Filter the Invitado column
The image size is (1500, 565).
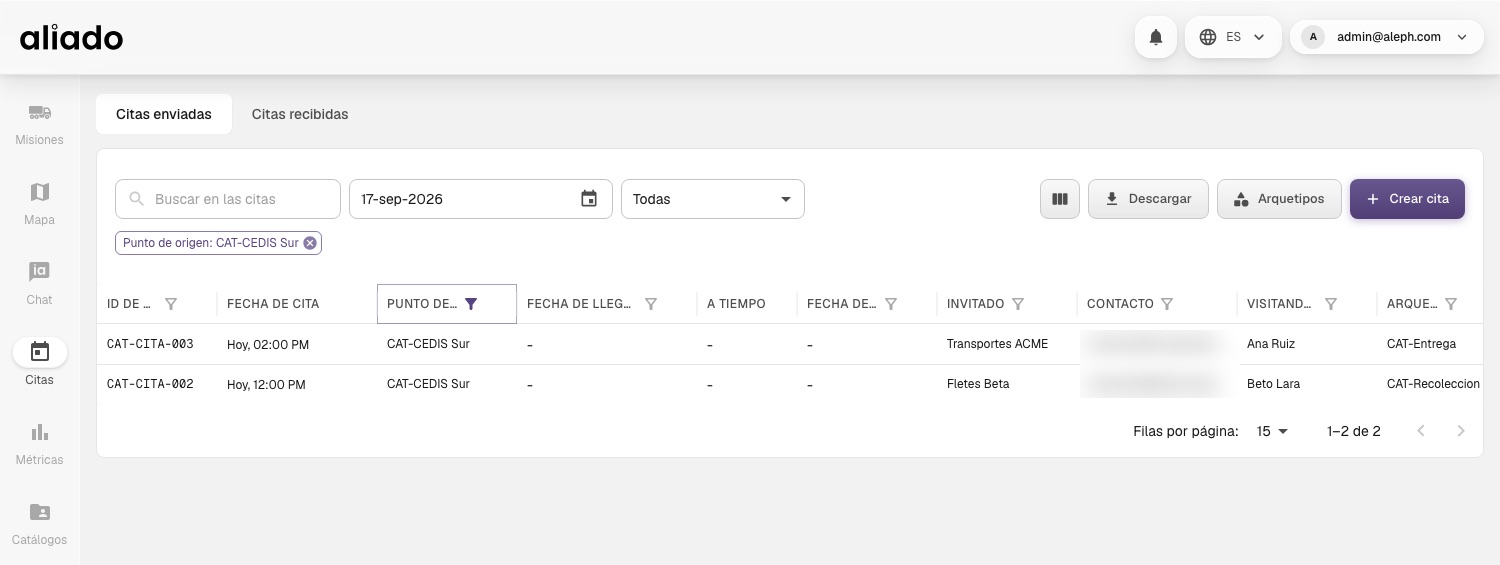[1018, 304]
